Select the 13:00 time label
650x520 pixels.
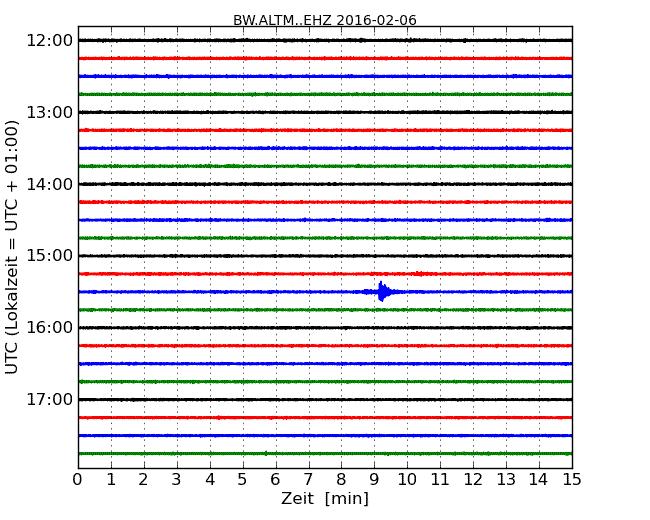pos(49,112)
